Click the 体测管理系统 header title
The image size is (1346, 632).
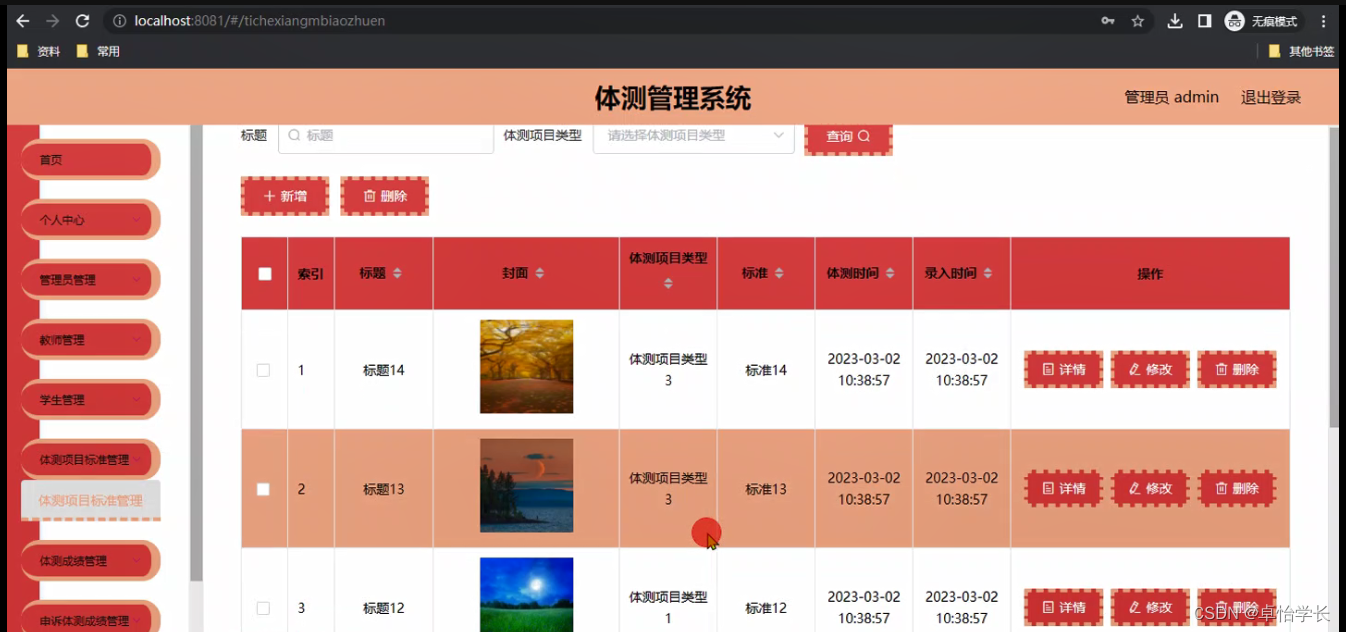click(x=673, y=98)
